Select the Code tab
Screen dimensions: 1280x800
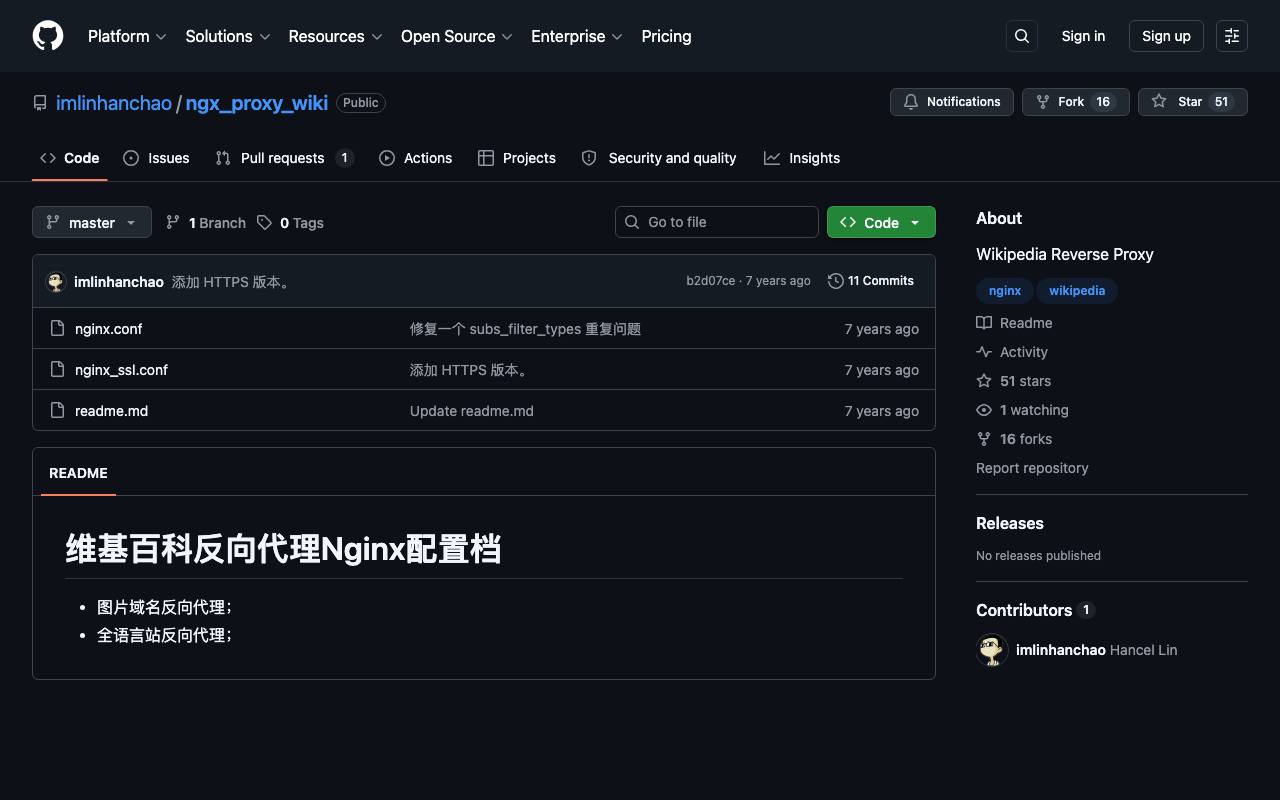pyautogui.click(x=70, y=158)
